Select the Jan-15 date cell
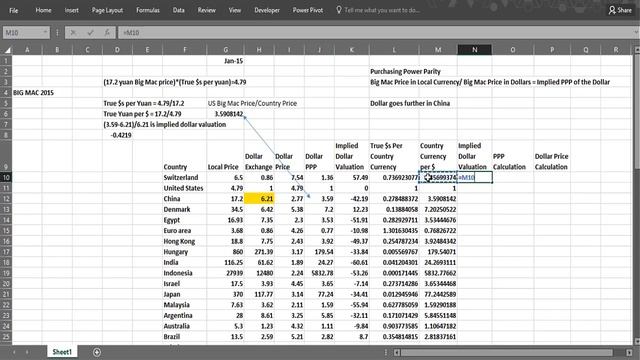Image resolution: width=640 pixels, height=360 pixels. (x=226, y=61)
